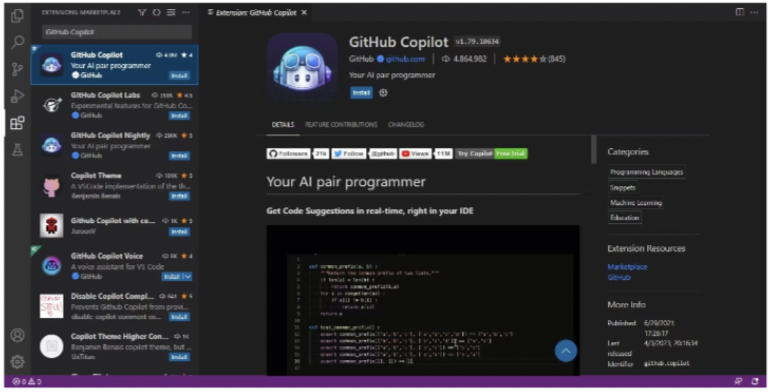The width and height of the screenshot is (770, 392).
Task: Refresh the extensions marketplace list
Action: point(156,12)
